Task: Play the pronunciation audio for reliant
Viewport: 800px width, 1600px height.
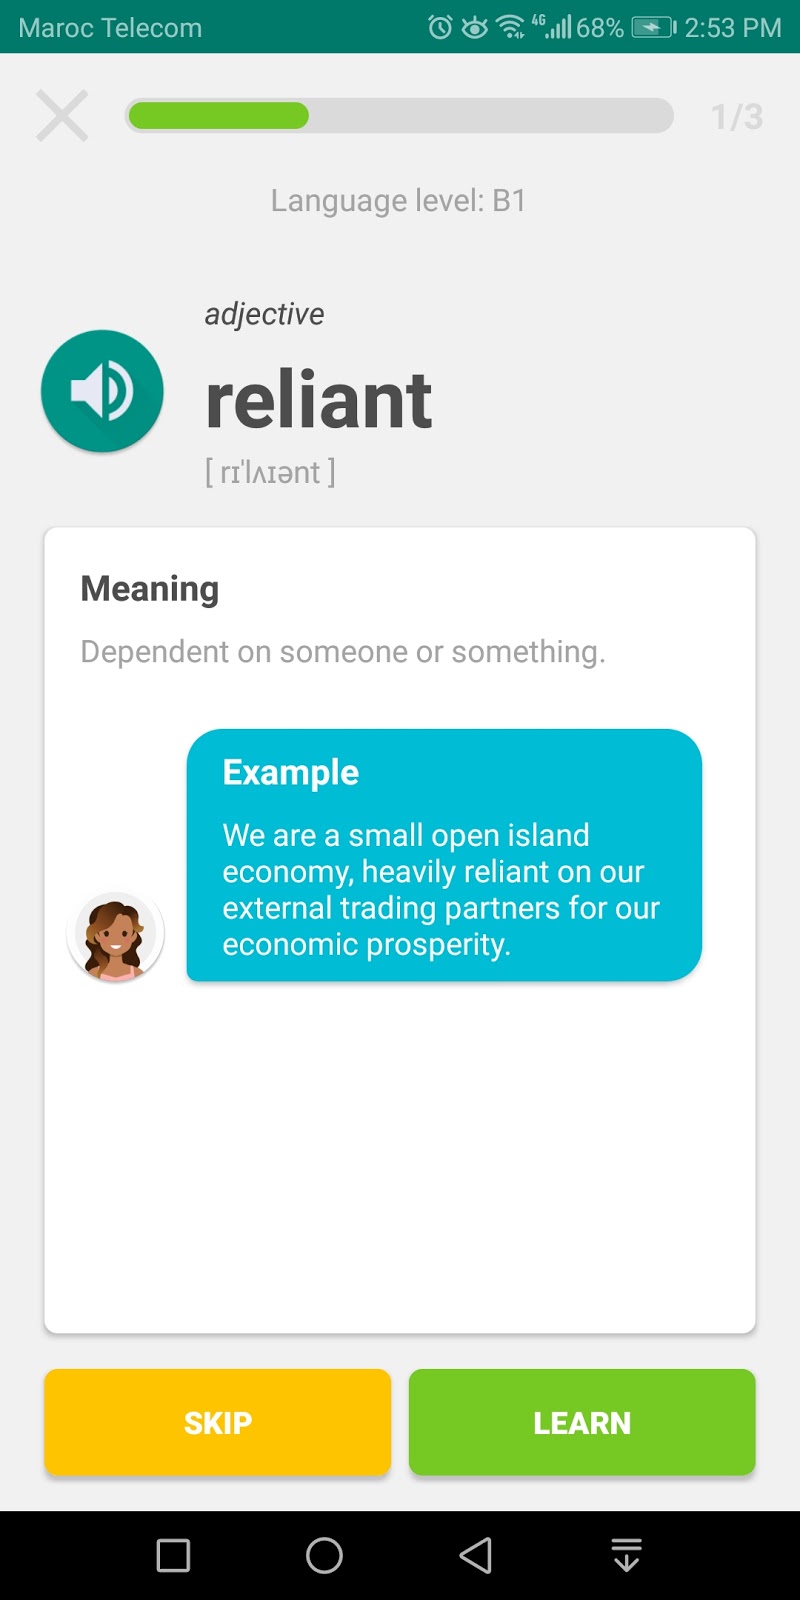Action: pyautogui.click(x=102, y=391)
